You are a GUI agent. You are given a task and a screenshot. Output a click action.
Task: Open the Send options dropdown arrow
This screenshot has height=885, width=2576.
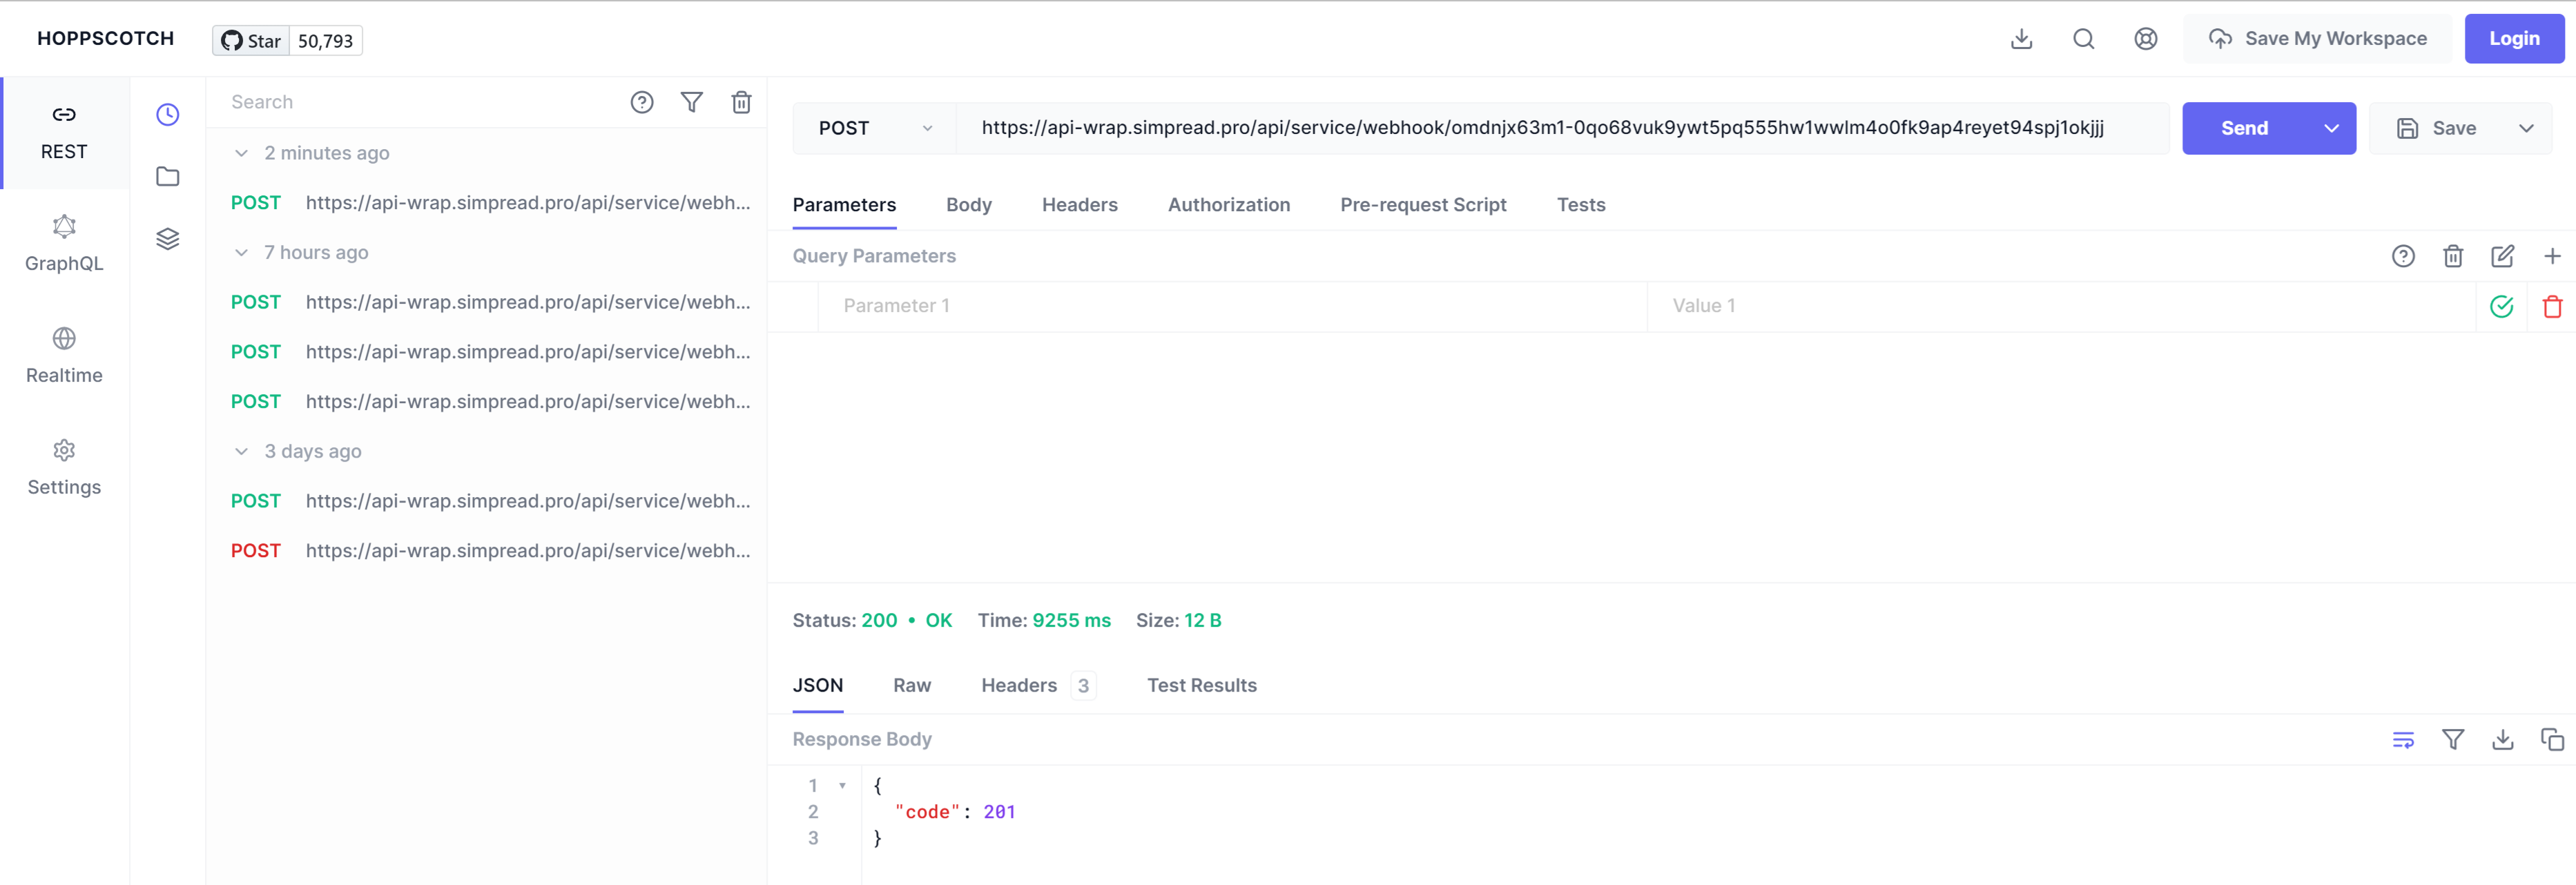coord(2331,128)
